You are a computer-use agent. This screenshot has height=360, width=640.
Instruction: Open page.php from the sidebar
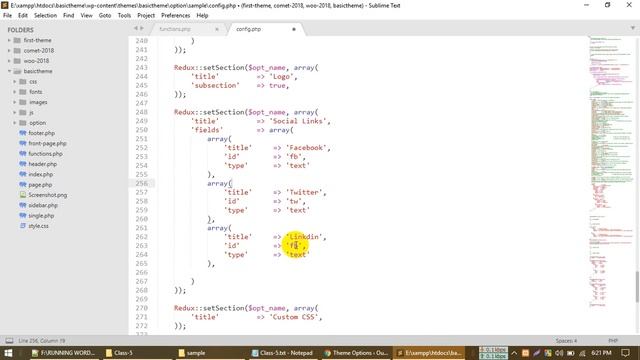40,184
